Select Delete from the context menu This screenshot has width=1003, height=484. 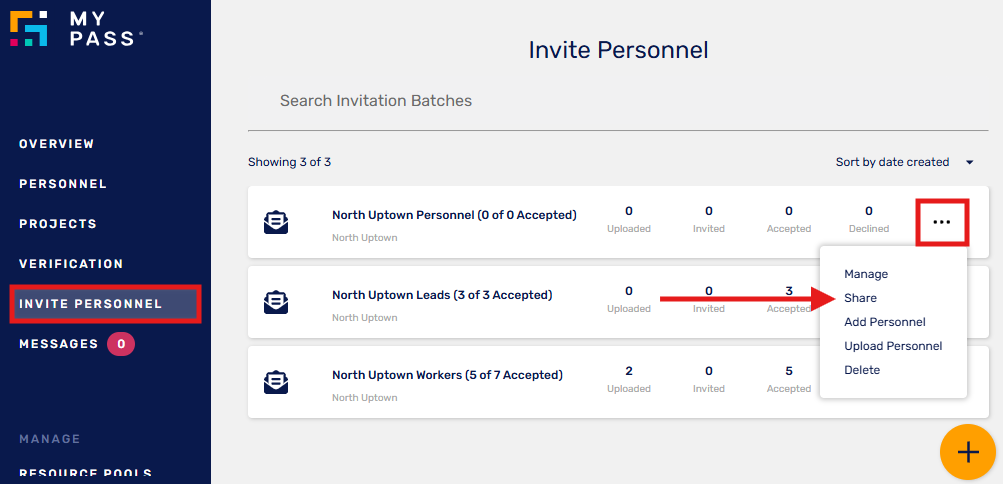[x=862, y=370]
